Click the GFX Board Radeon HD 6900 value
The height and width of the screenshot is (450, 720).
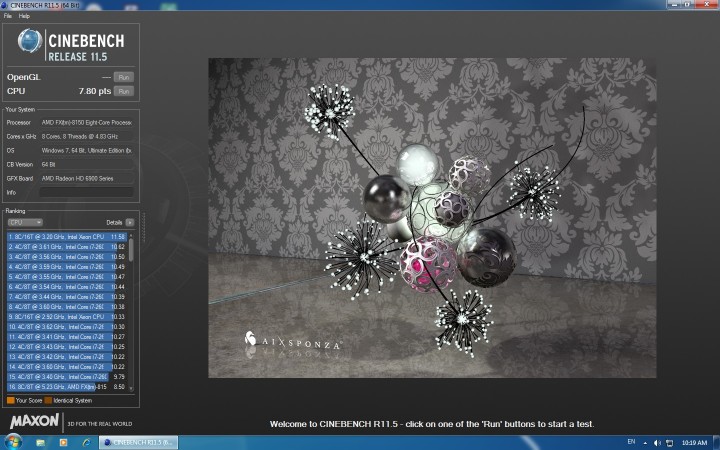87,178
